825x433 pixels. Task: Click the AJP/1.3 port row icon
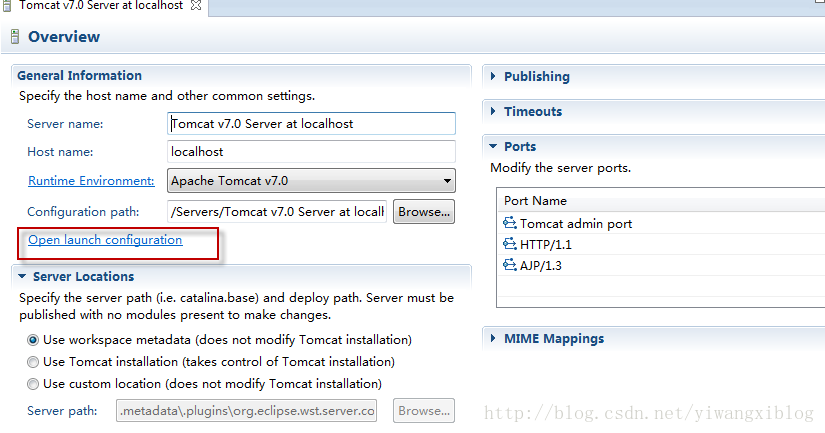coord(509,265)
